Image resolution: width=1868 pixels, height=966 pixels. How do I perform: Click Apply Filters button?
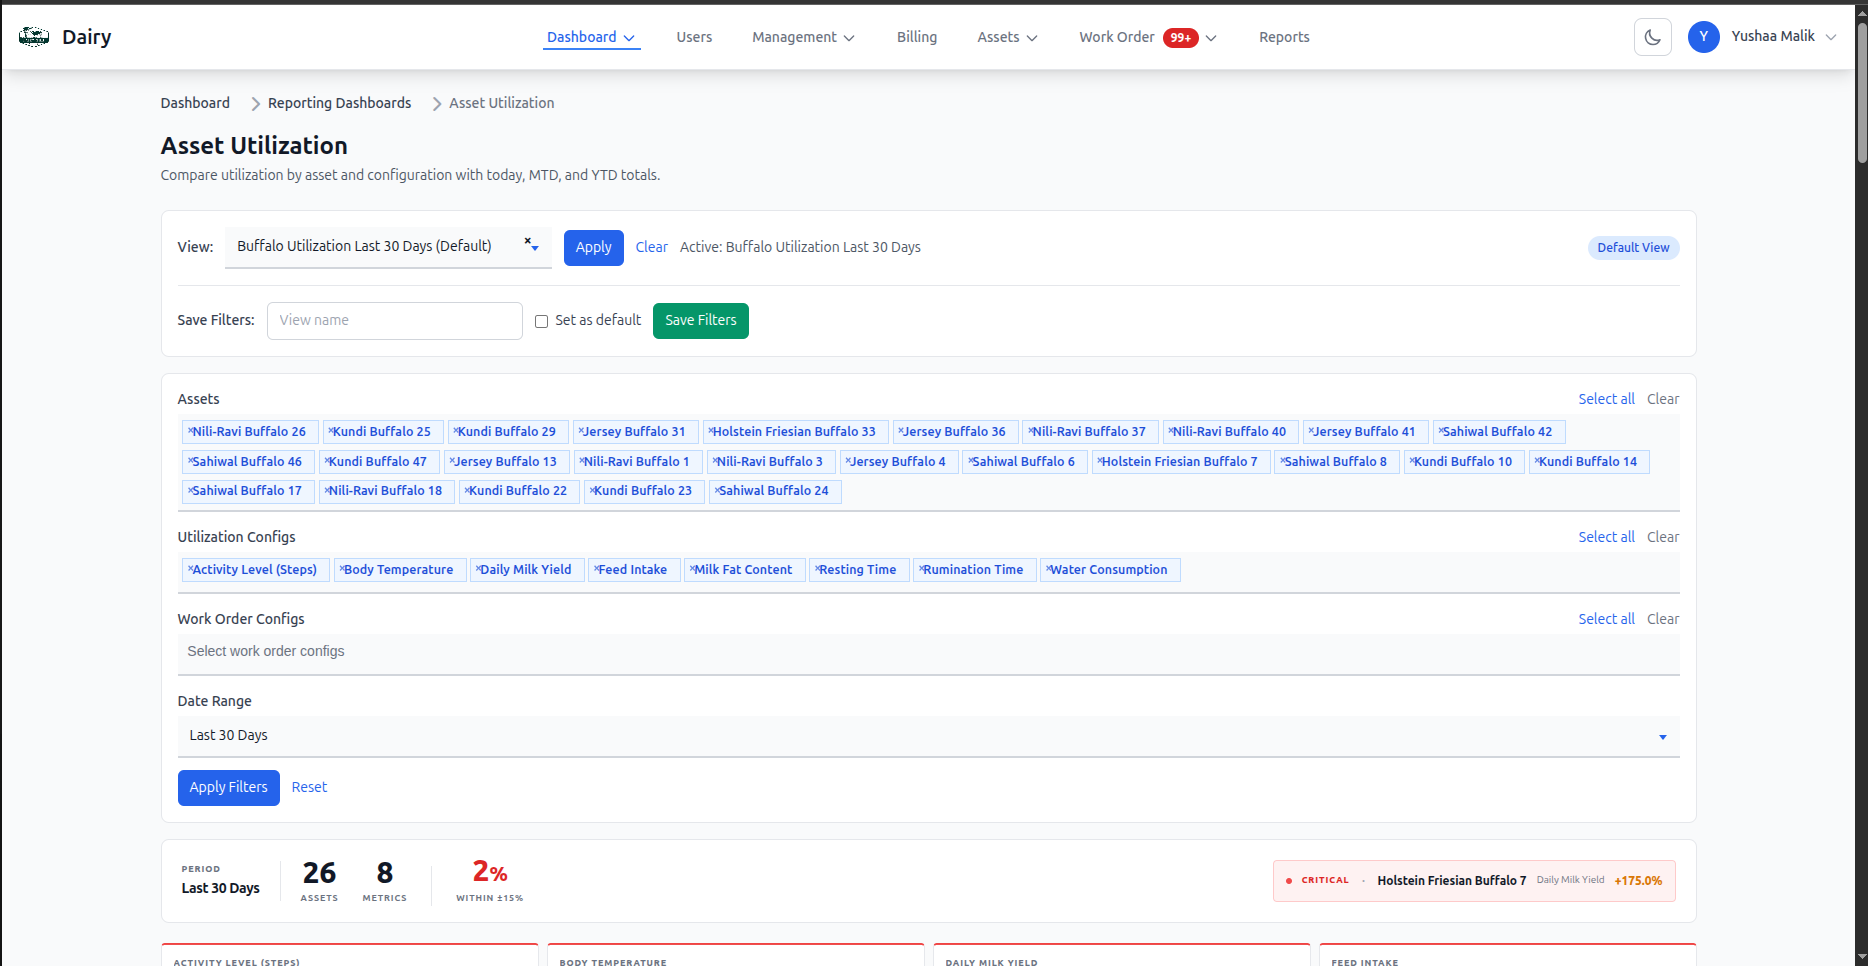click(x=228, y=787)
